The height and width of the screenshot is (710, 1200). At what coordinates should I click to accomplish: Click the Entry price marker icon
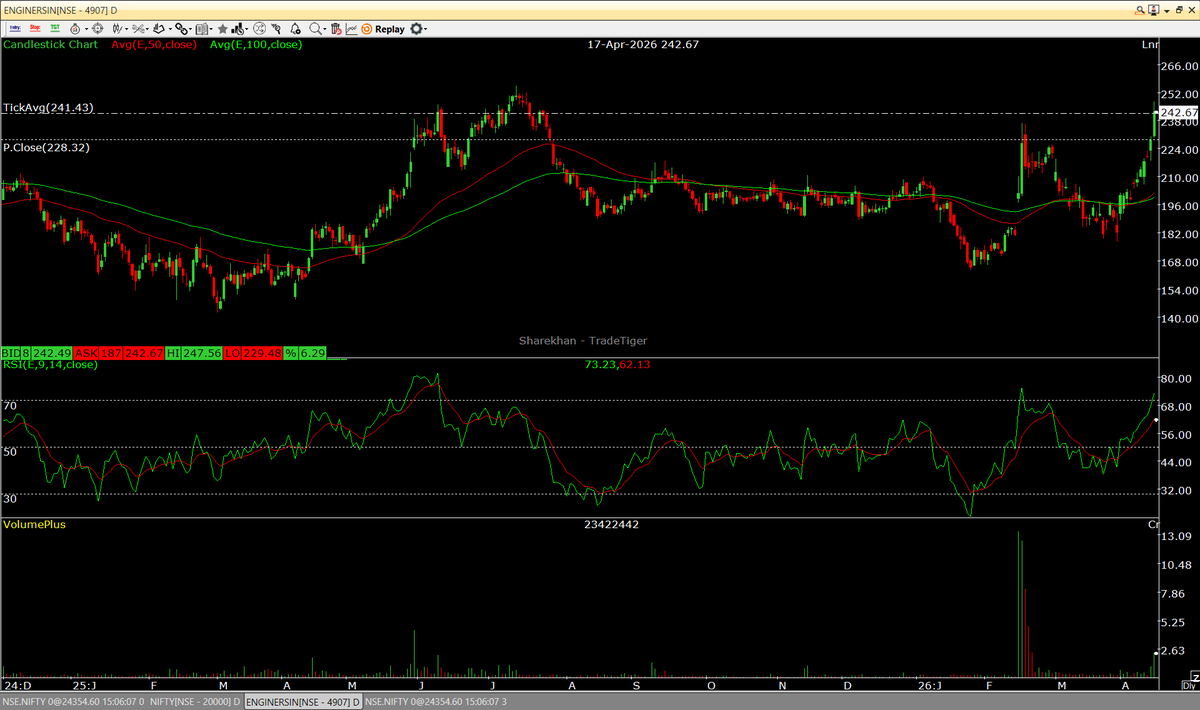(x=15, y=29)
